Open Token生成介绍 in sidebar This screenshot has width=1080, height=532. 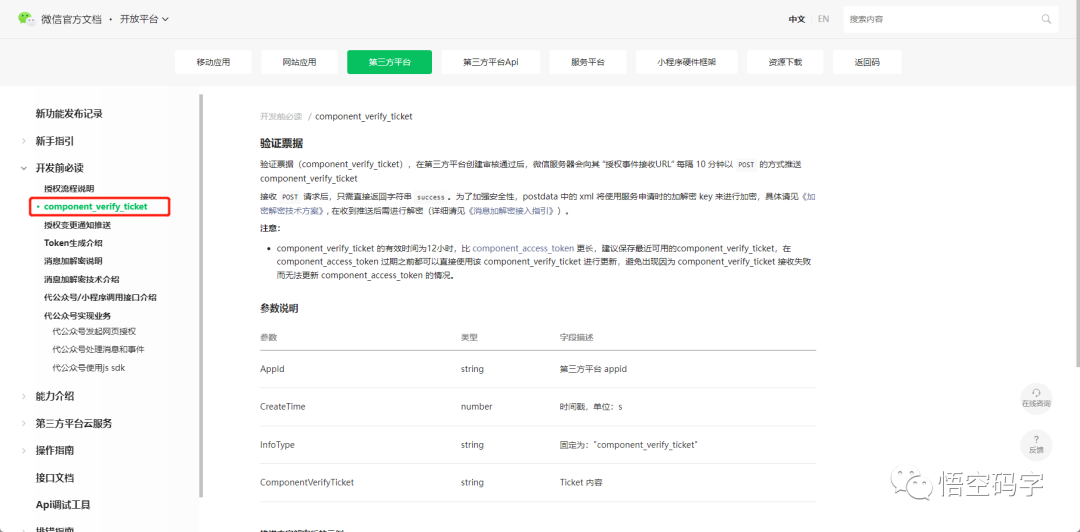pos(74,243)
